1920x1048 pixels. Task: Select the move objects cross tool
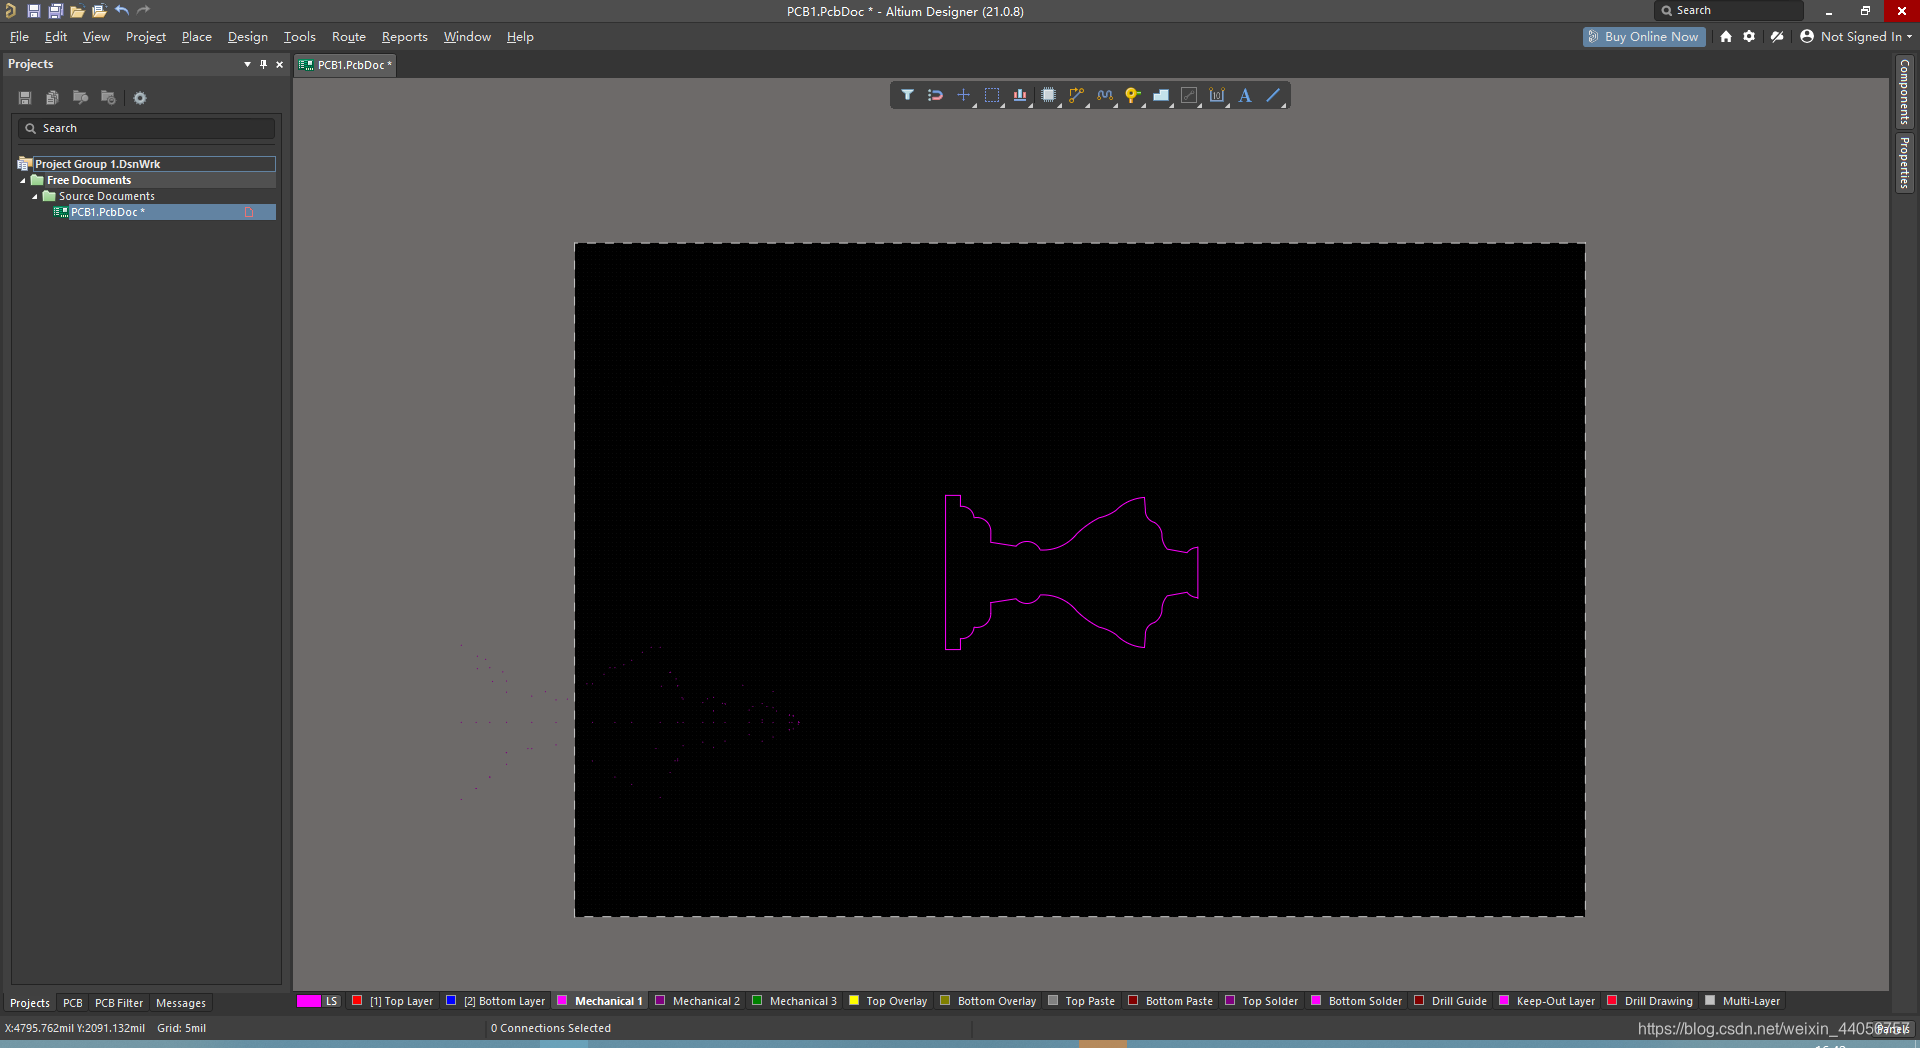(963, 95)
